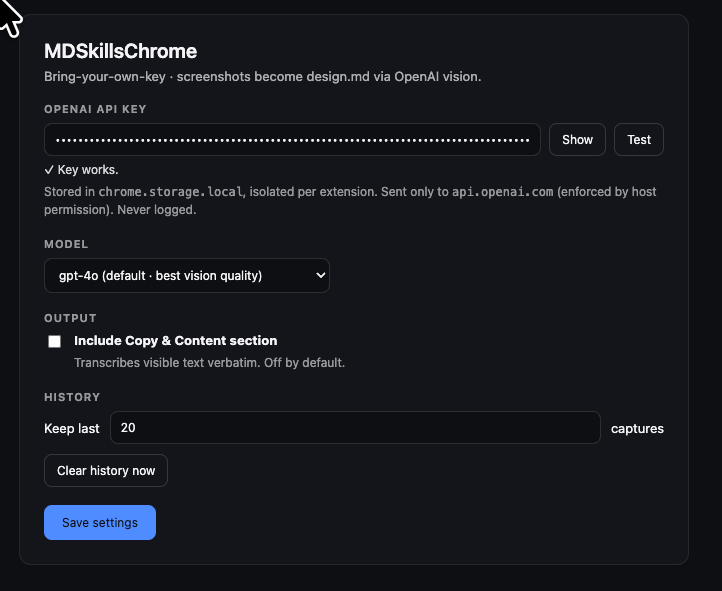The image size is (722, 591).
Task: Click the HISTORY section label
Action: click(x=72, y=397)
